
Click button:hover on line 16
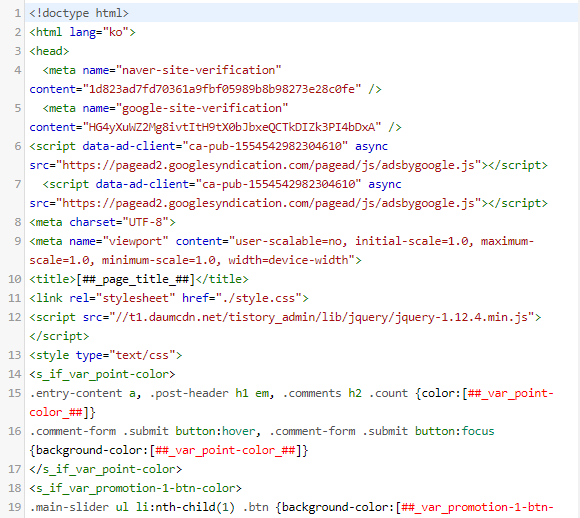[215, 431]
